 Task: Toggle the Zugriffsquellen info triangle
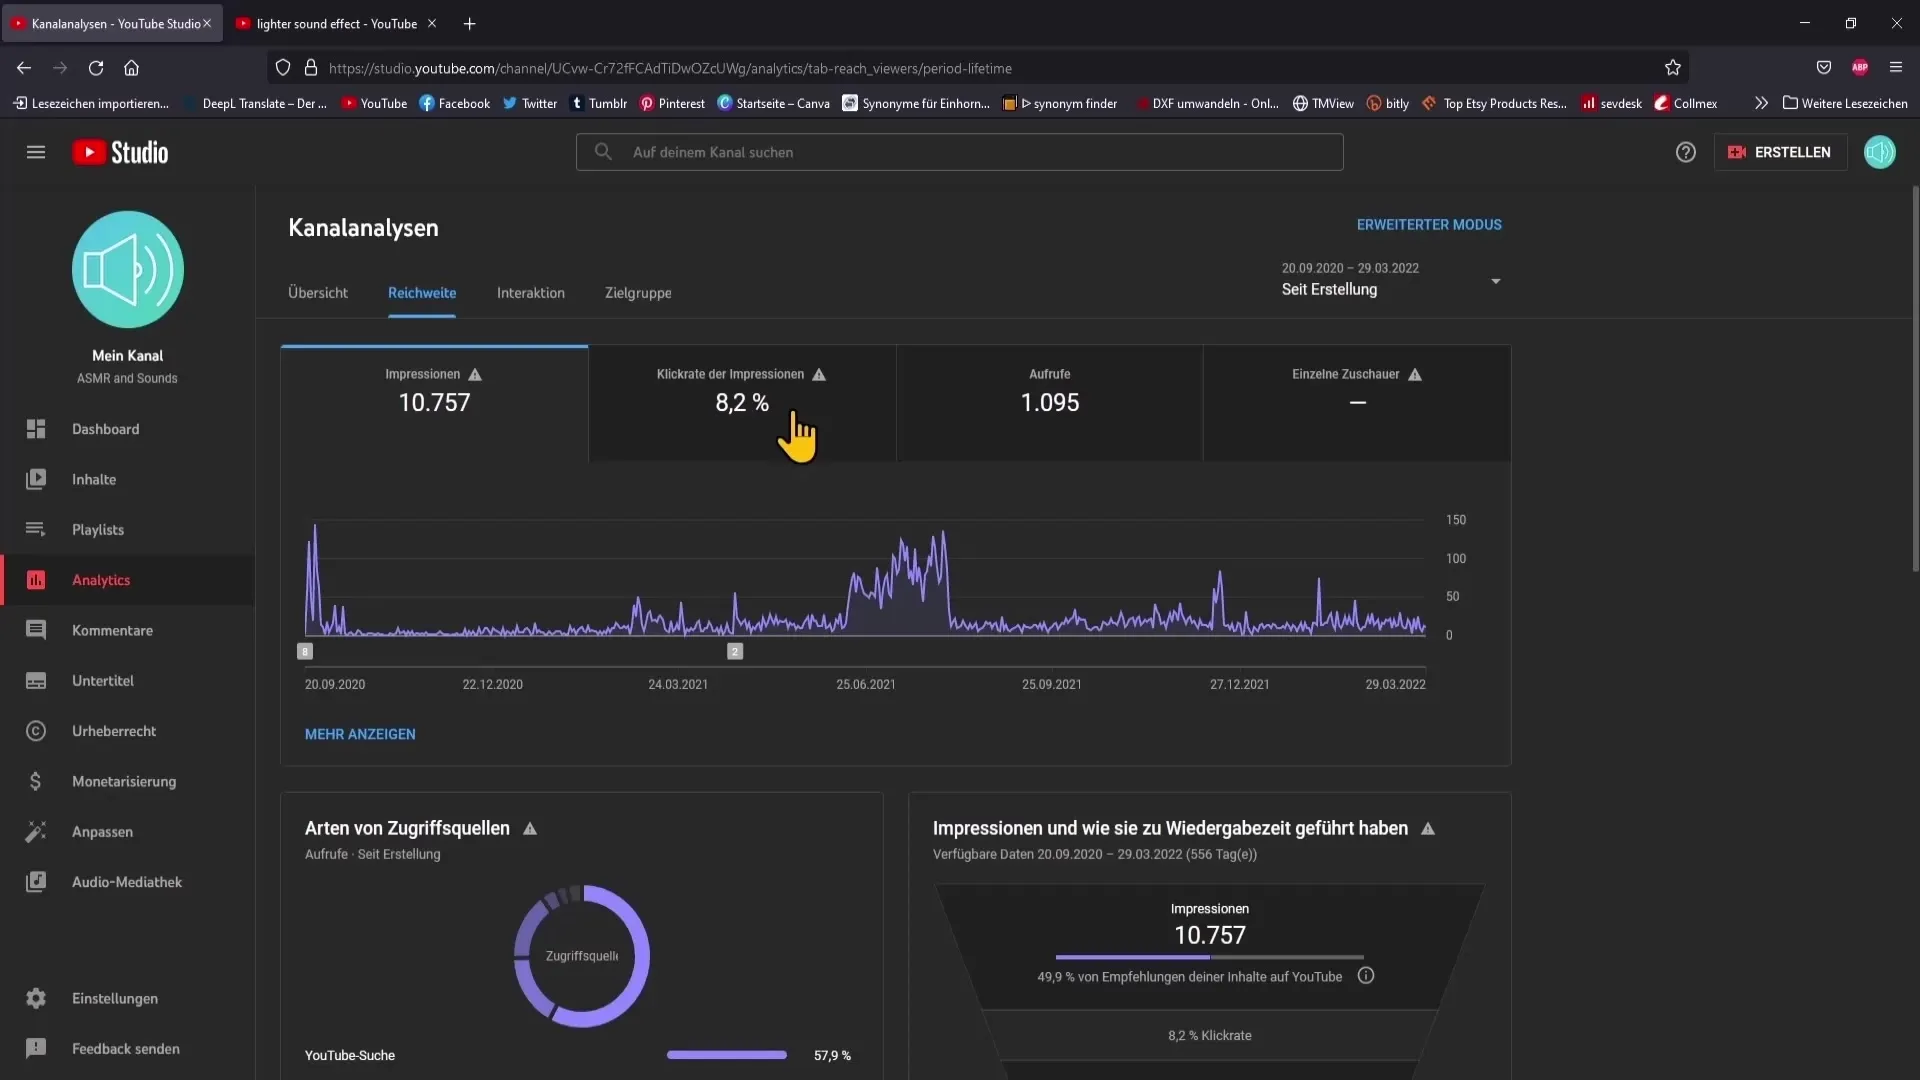[530, 828]
